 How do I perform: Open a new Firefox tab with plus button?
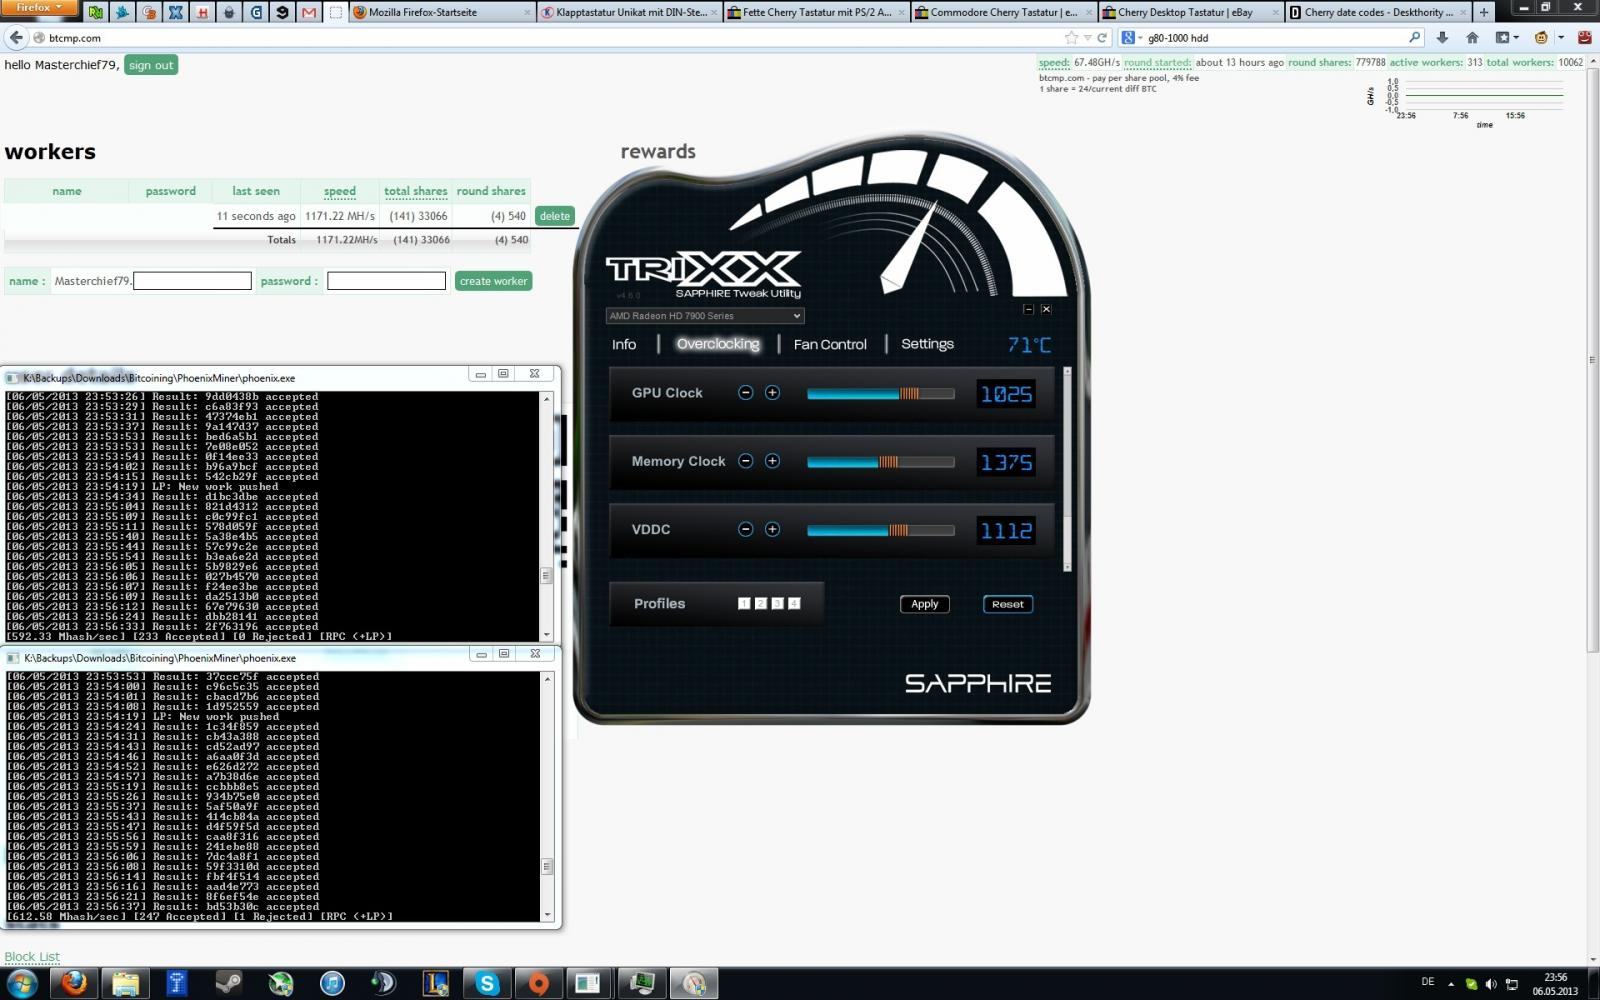pyautogui.click(x=1484, y=12)
